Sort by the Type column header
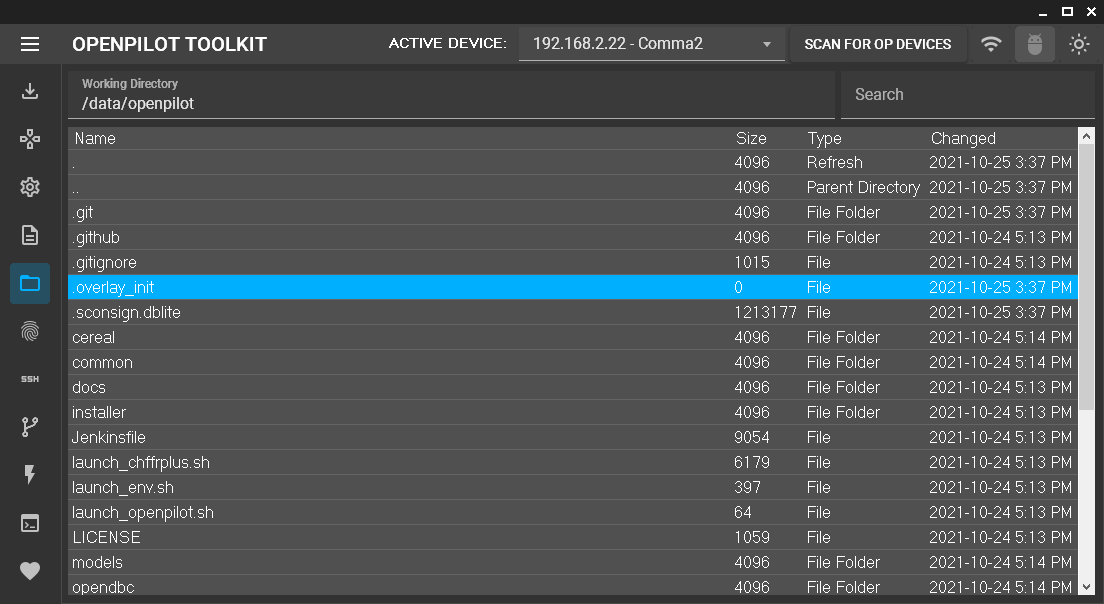 pyautogui.click(x=824, y=138)
